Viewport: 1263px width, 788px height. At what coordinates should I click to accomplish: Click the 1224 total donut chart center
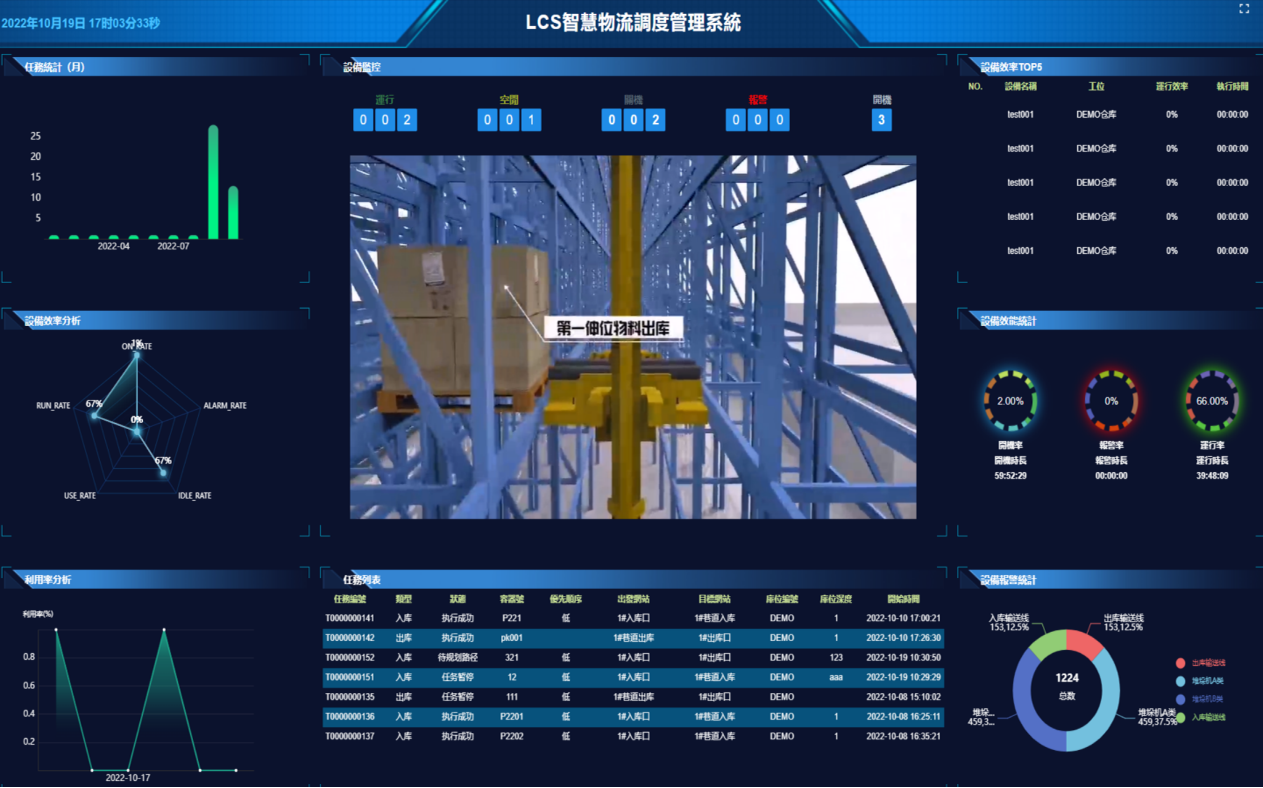click(1067, 686)
